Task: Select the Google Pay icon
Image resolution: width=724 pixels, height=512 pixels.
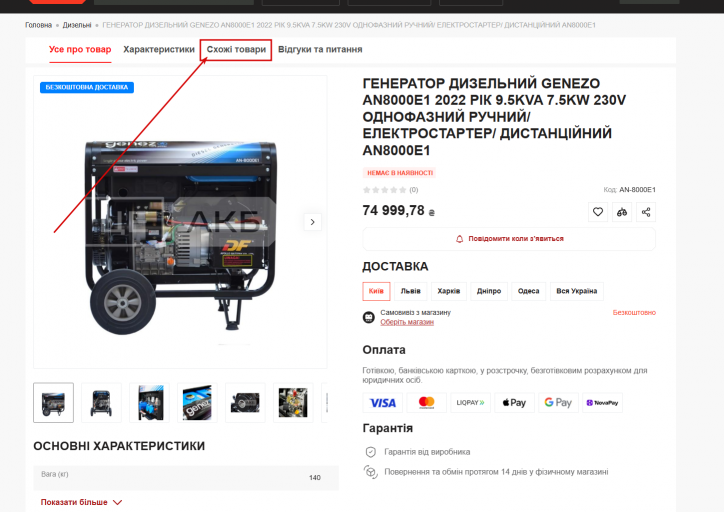Action: coord(558,403)
